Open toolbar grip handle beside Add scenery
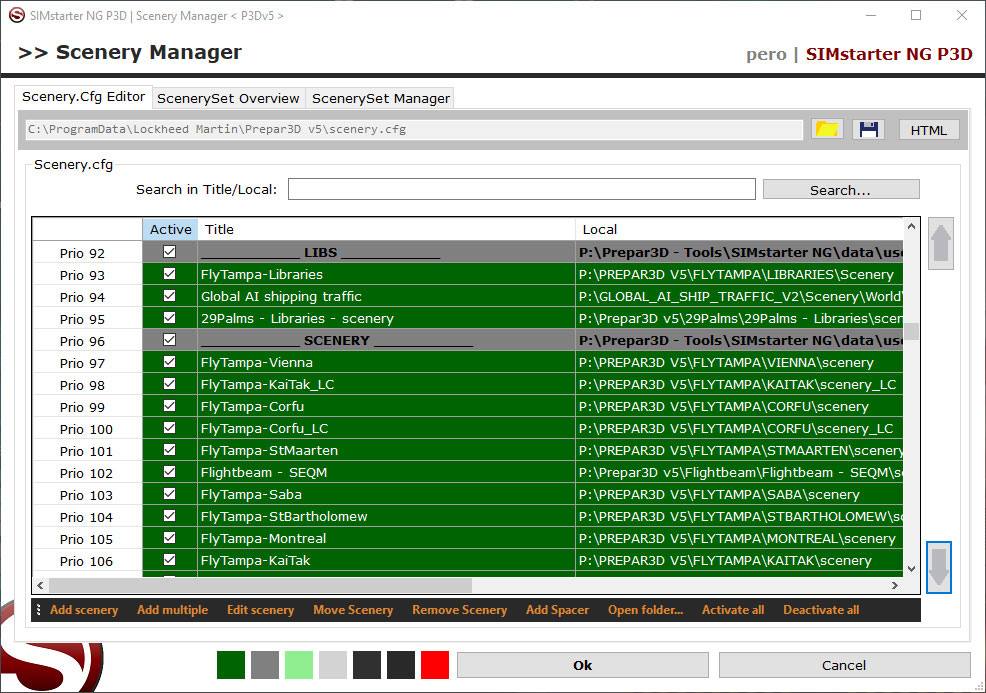Viewport: 986px width, 693px height. click(38, 609)
